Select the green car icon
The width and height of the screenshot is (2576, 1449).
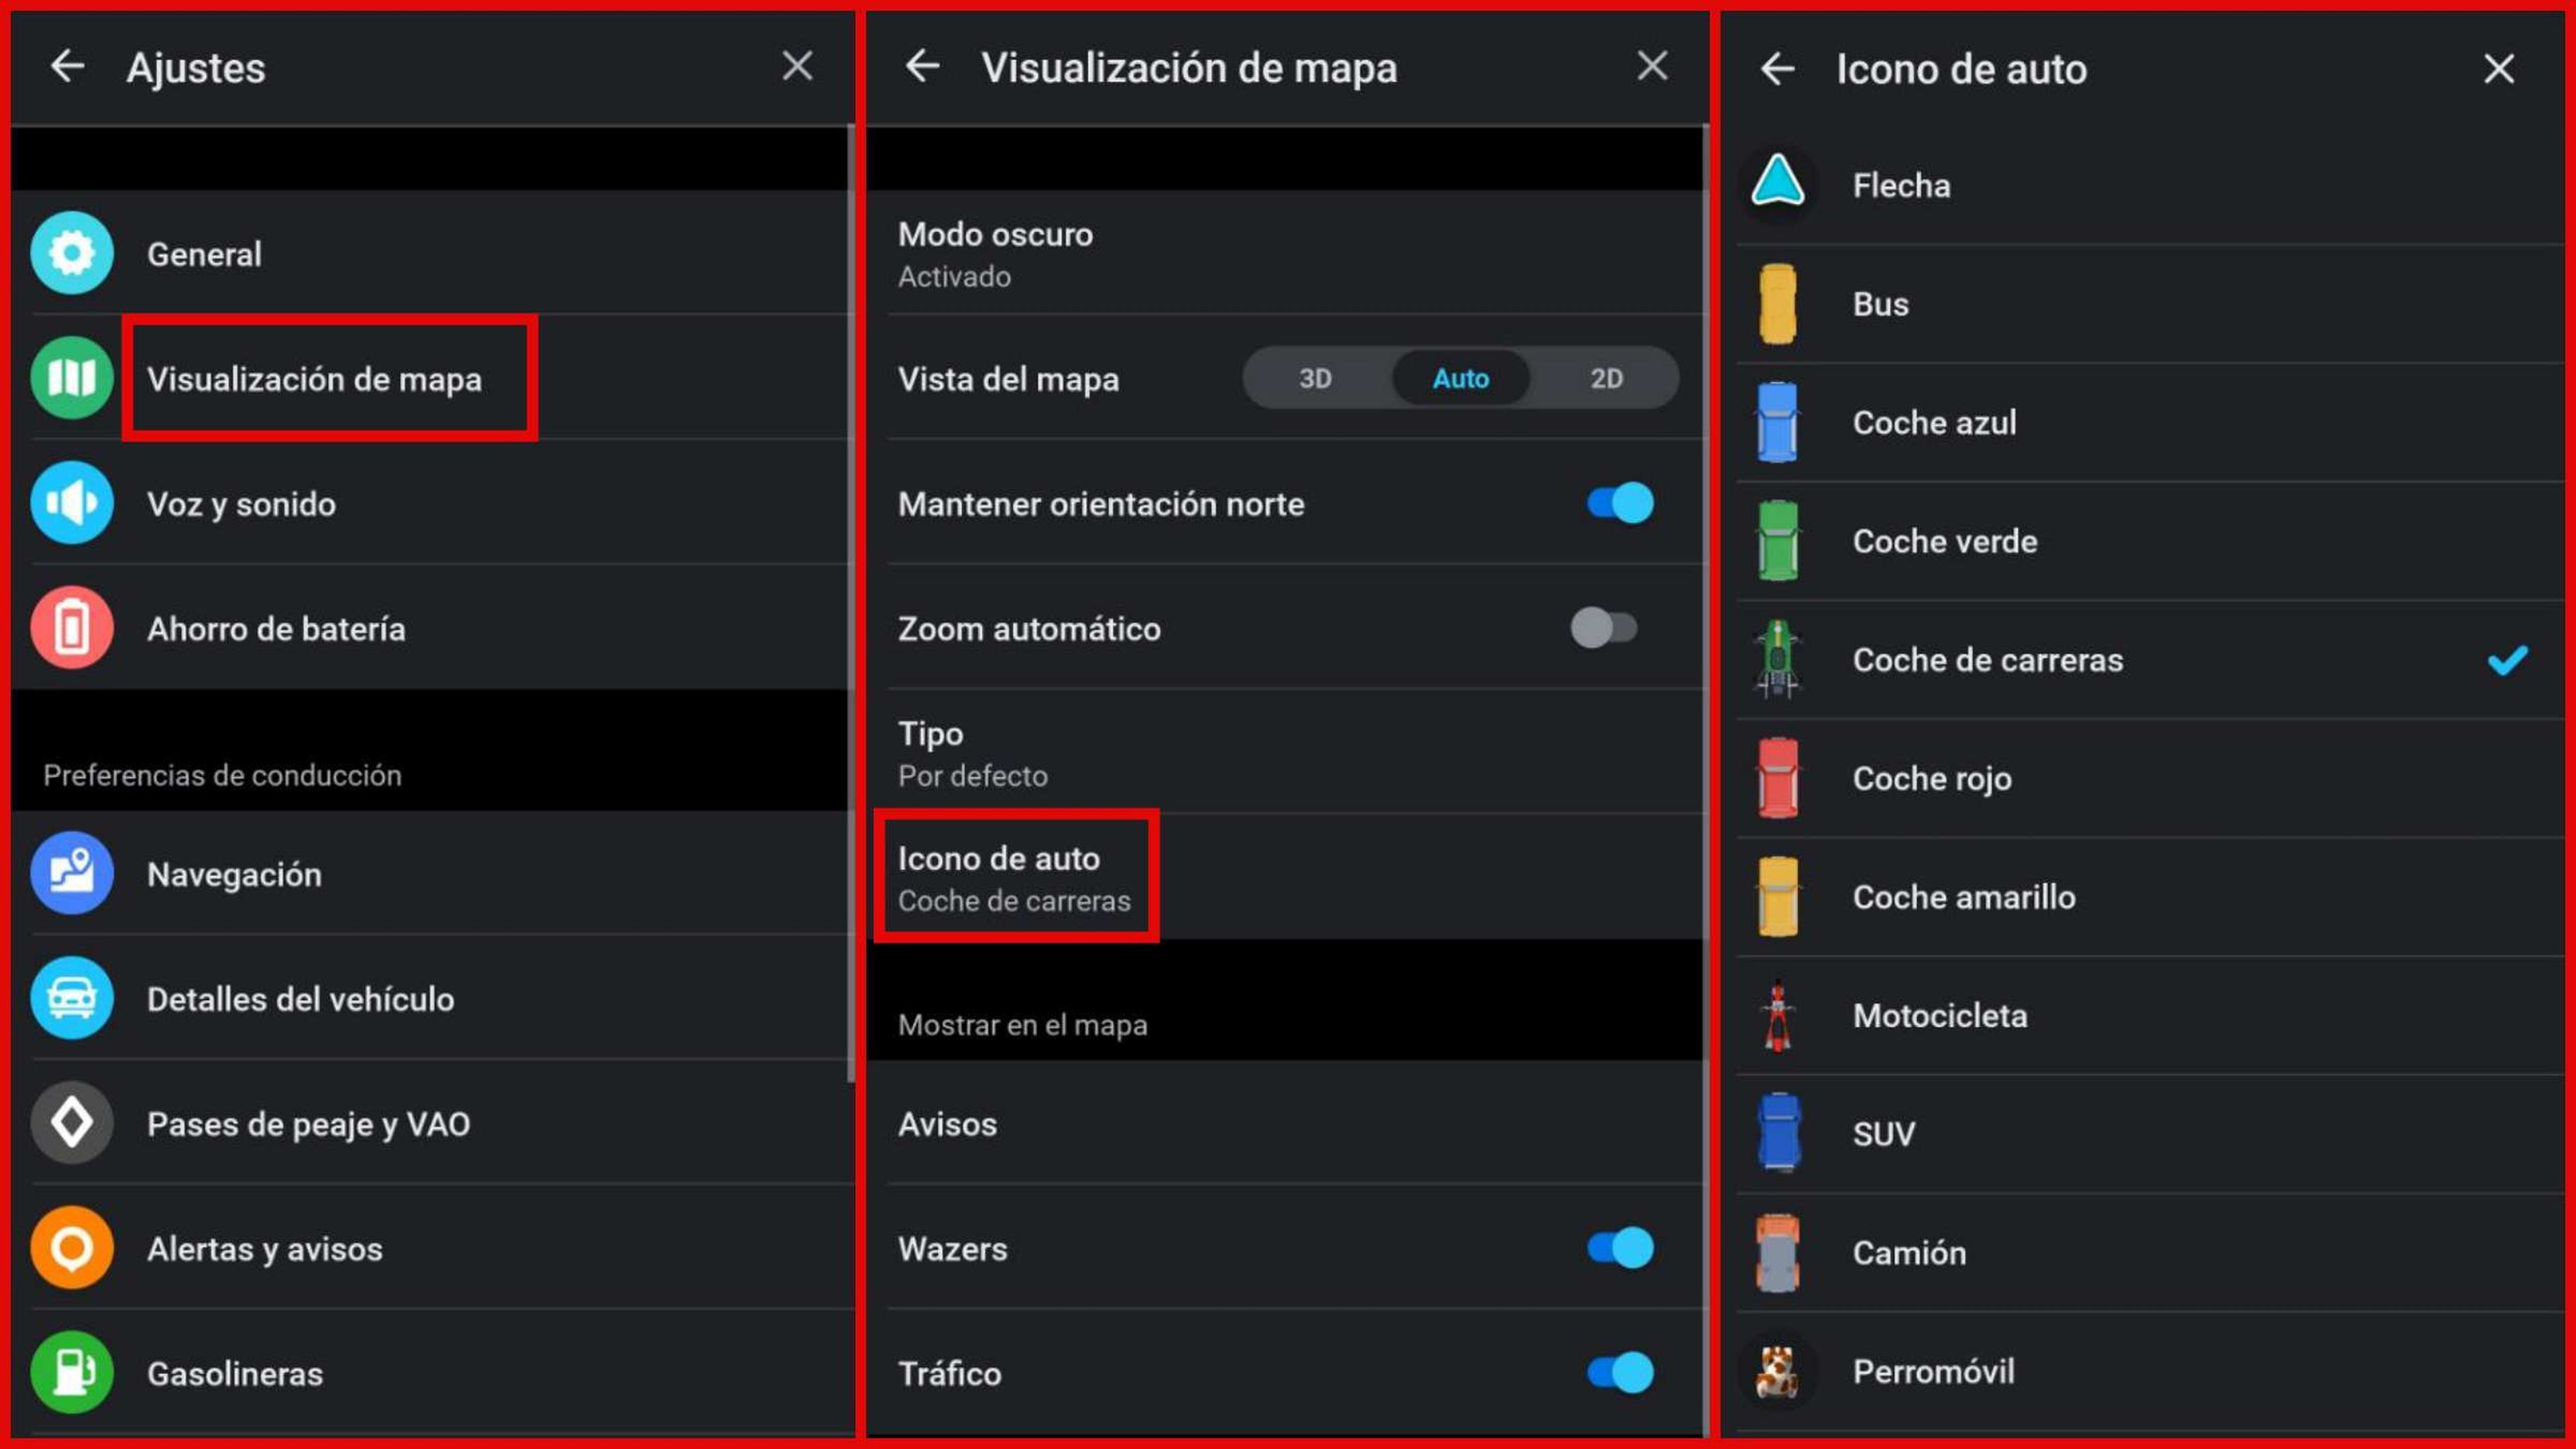pos(1778,541)
